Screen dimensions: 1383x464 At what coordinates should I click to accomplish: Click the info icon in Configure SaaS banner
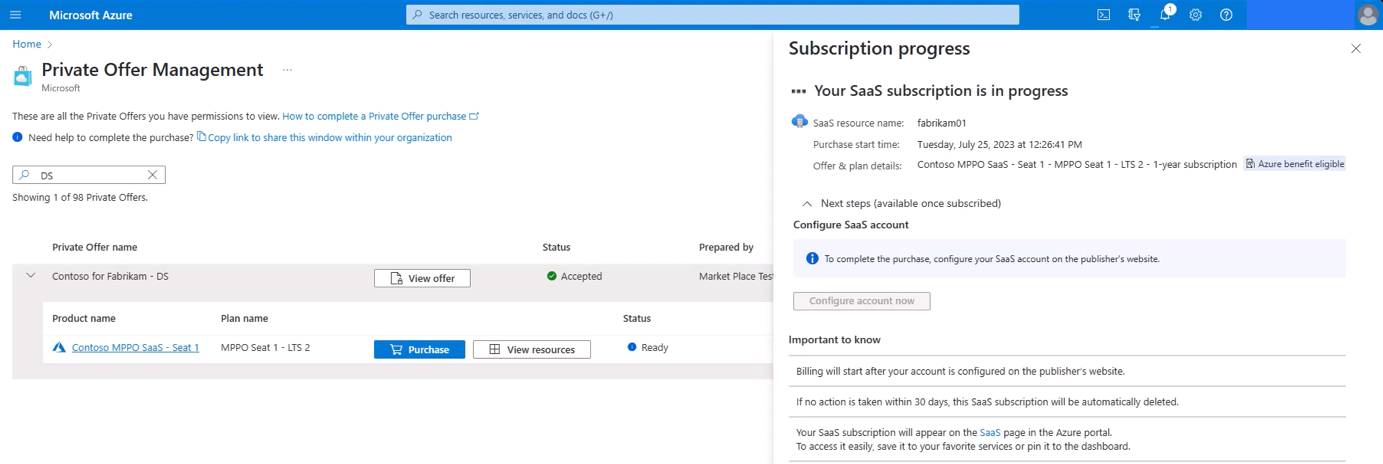pyautogui.click(x=813, y=258)
